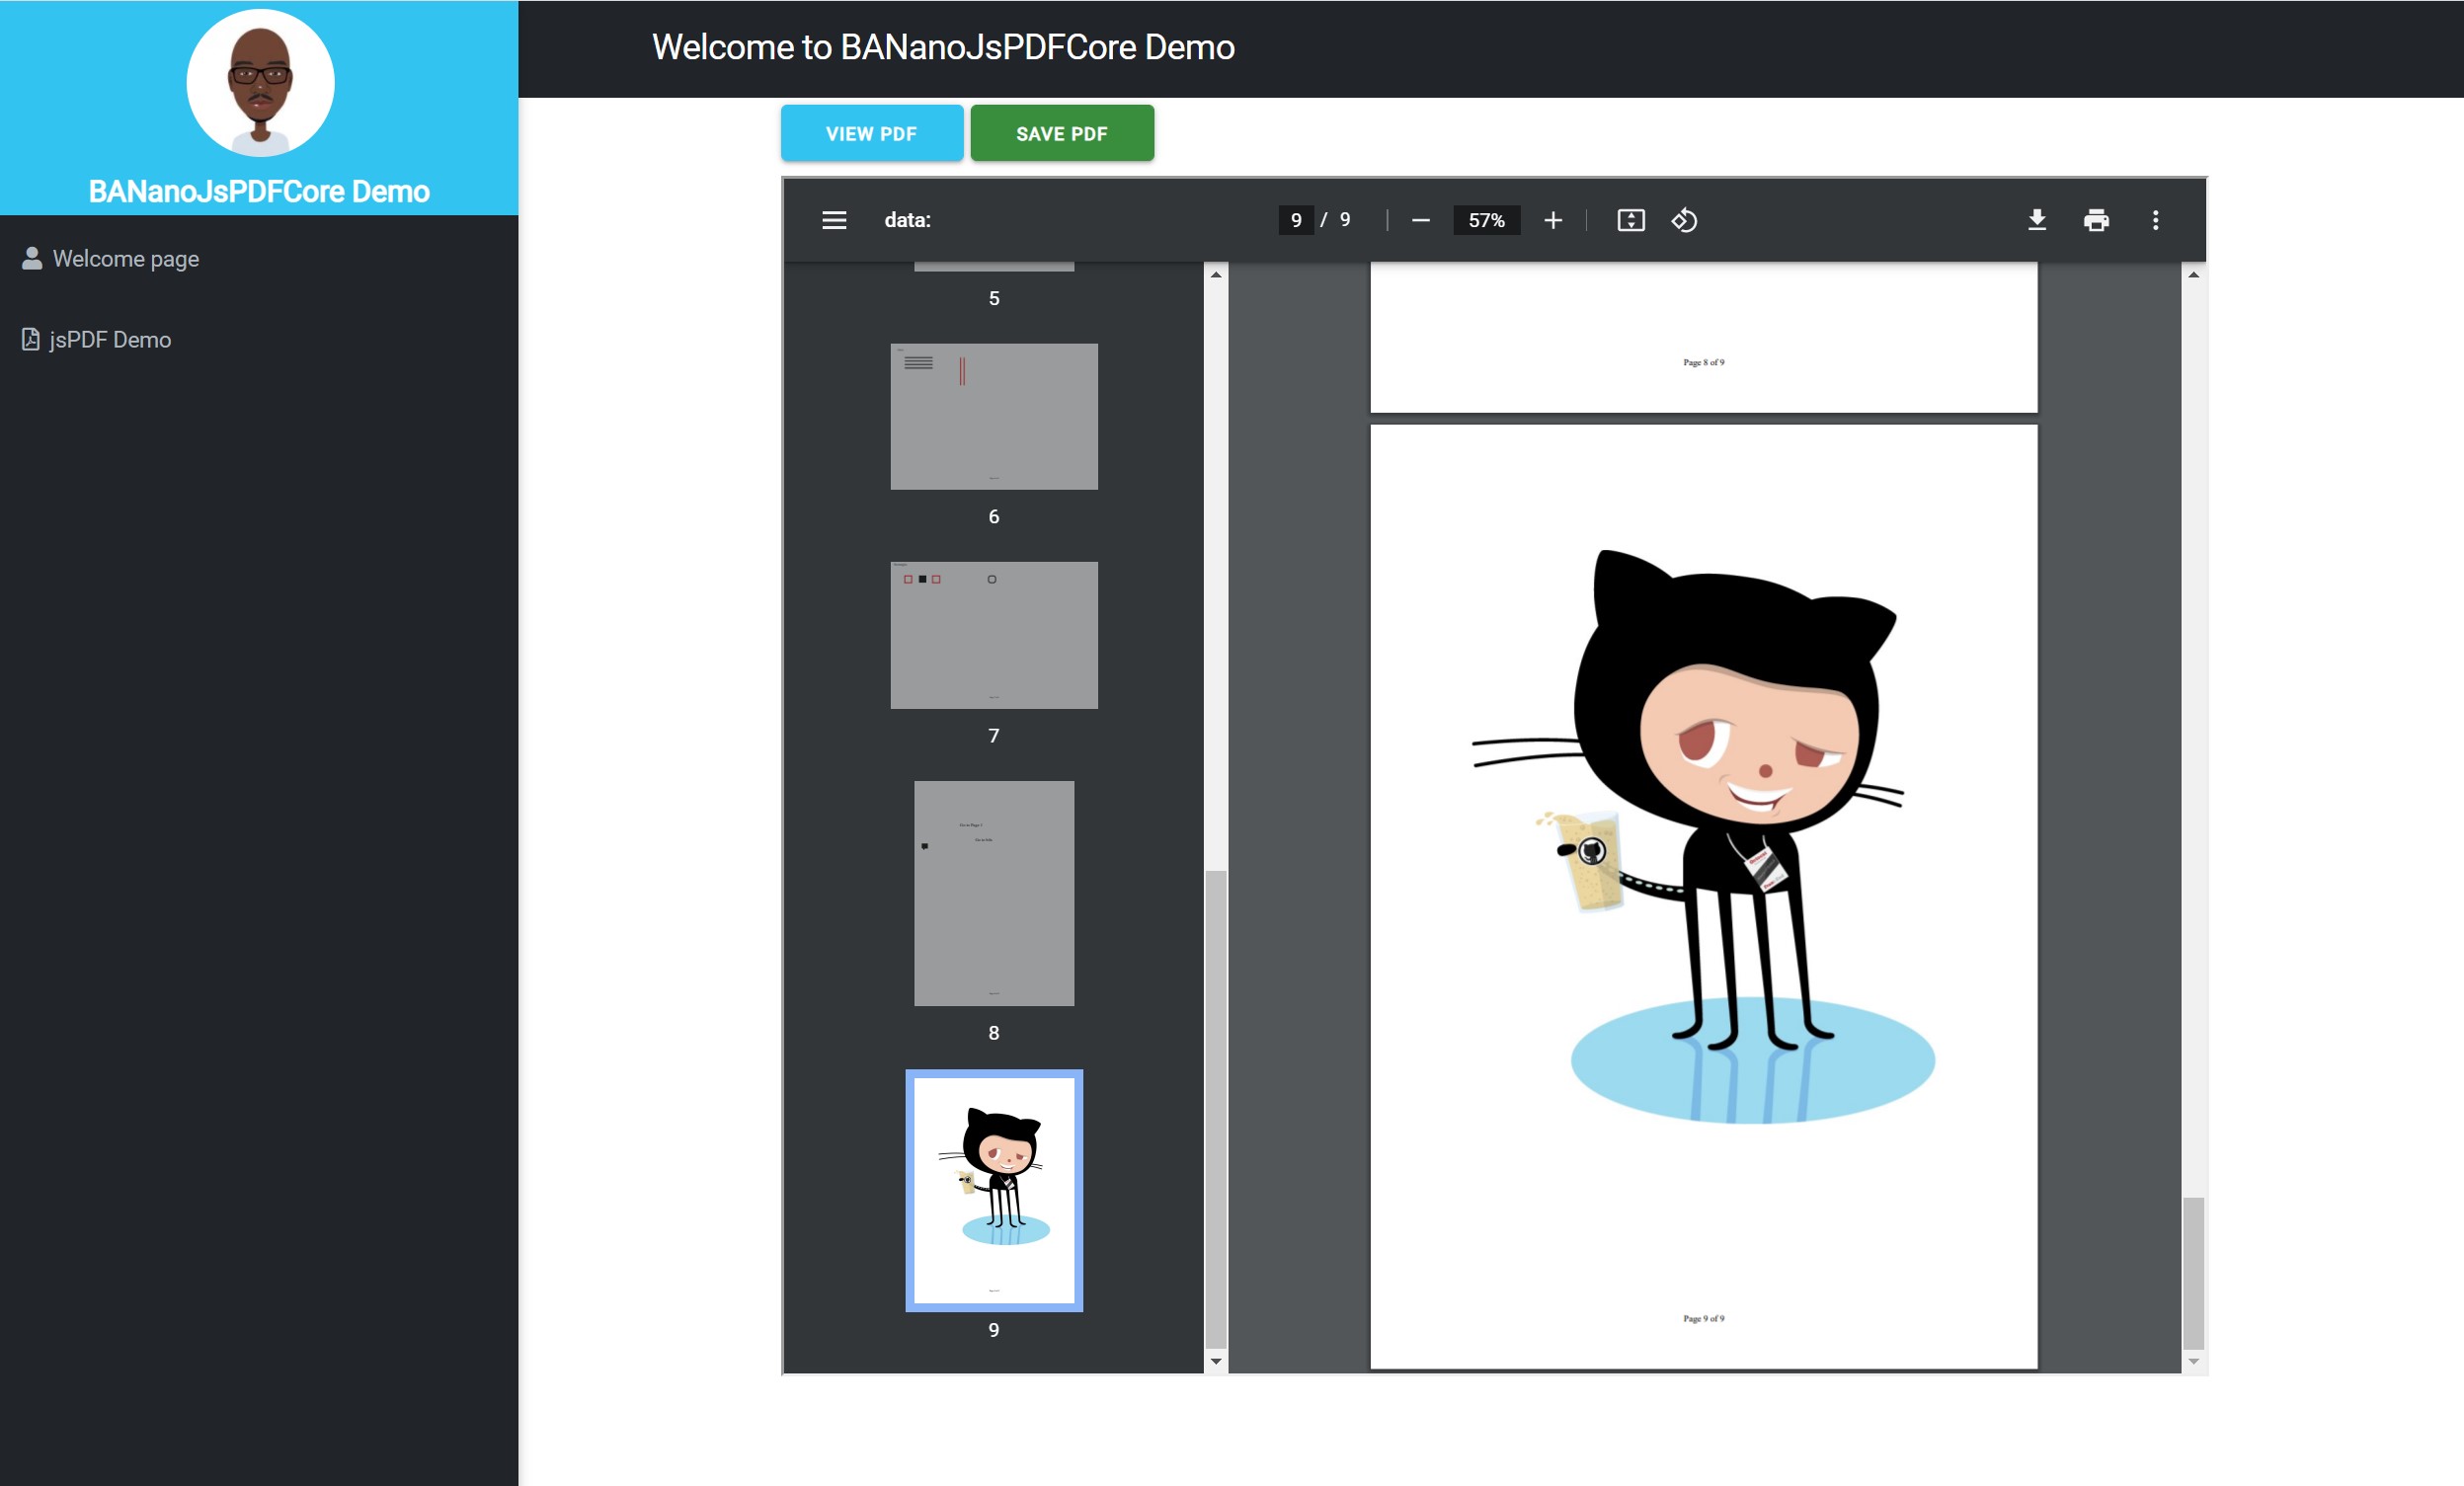Open the PDF viewer more actions menu
The width and height of the screenshot is (2464, 1486).
coord(2155,220)
